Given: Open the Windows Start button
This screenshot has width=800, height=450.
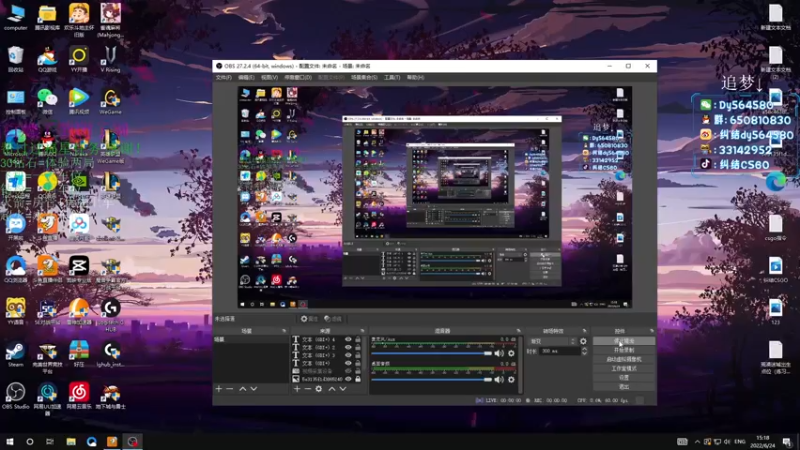Looking at the screenshot, I should [9, 441].
